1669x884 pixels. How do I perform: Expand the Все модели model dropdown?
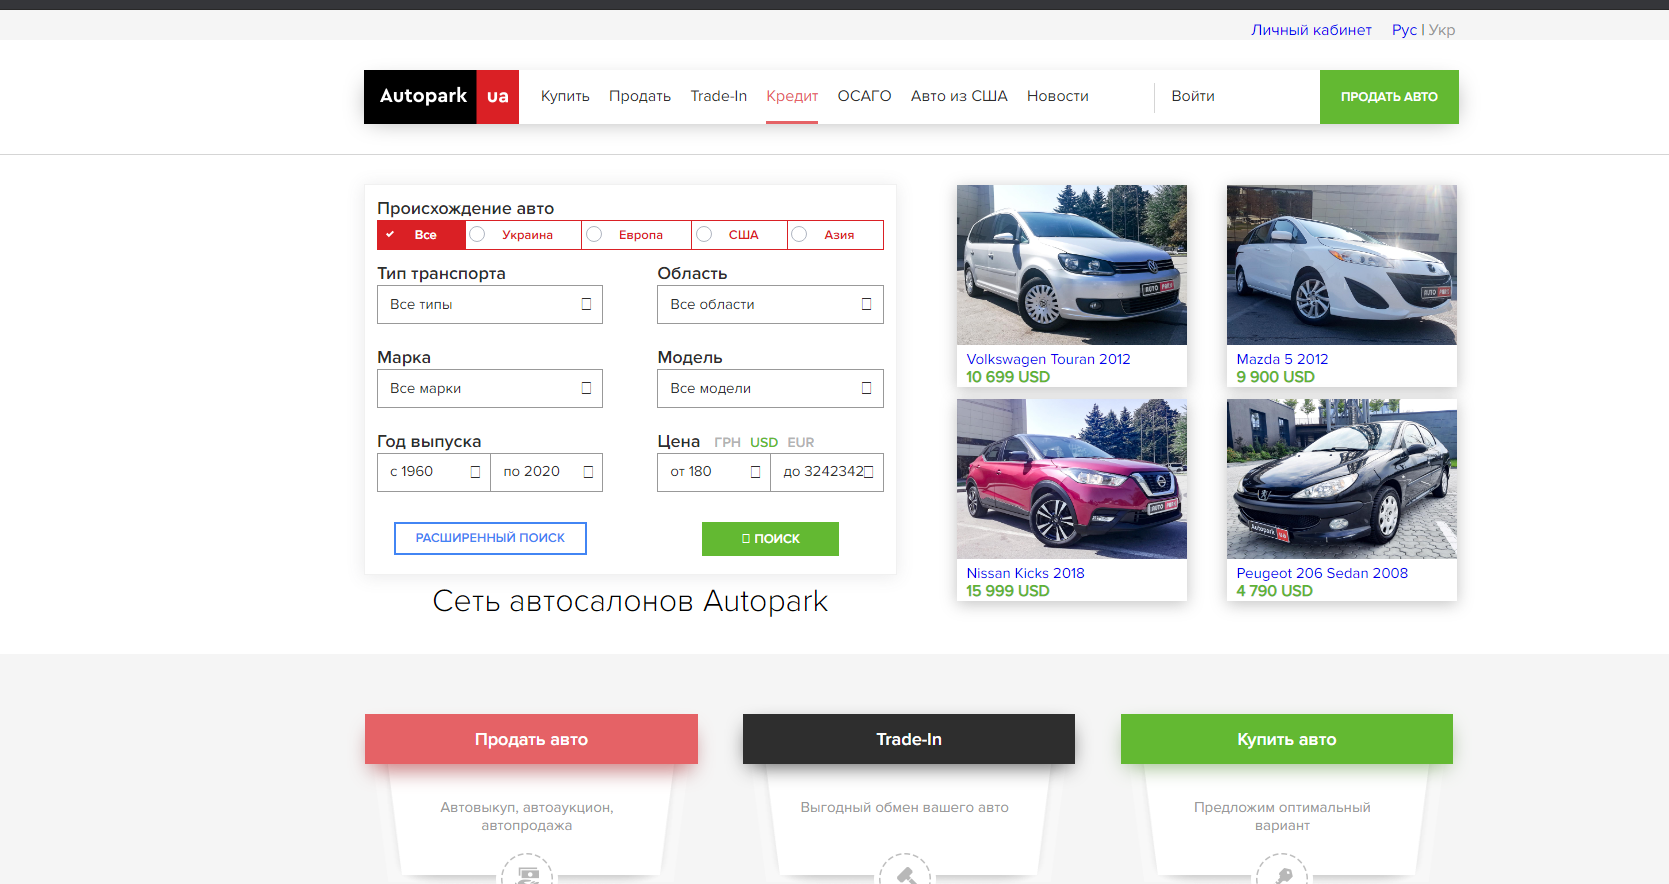point(770,389)
